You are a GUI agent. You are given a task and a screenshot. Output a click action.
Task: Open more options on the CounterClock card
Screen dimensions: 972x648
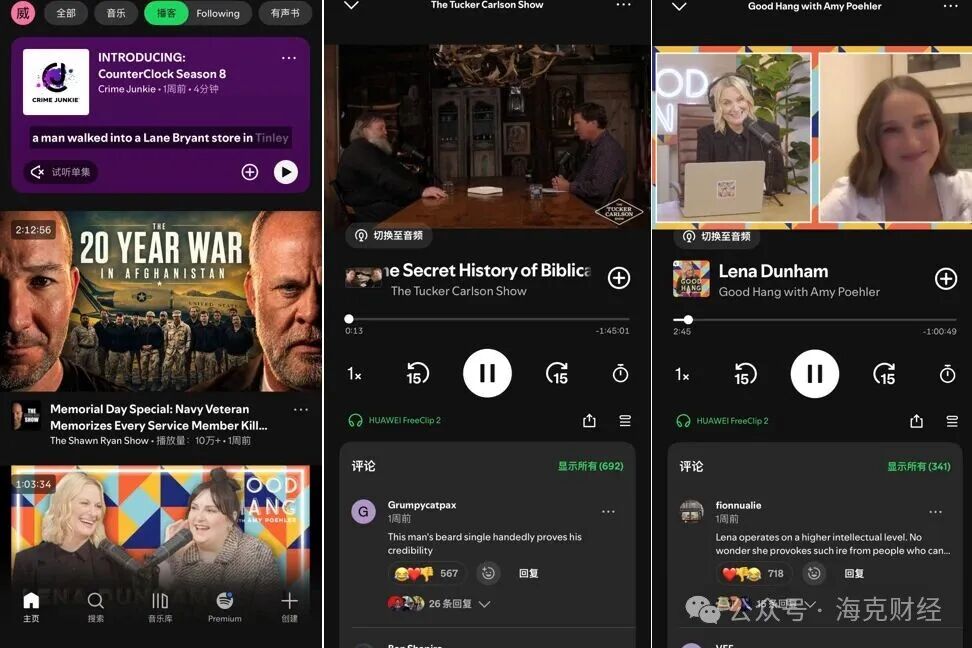(289, 58)
